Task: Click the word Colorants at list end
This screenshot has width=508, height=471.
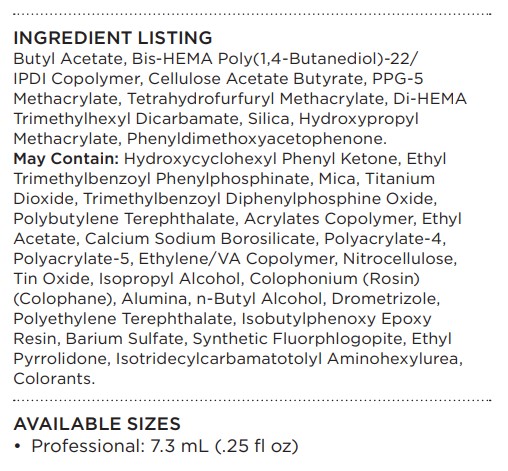Action: (54, 379)
